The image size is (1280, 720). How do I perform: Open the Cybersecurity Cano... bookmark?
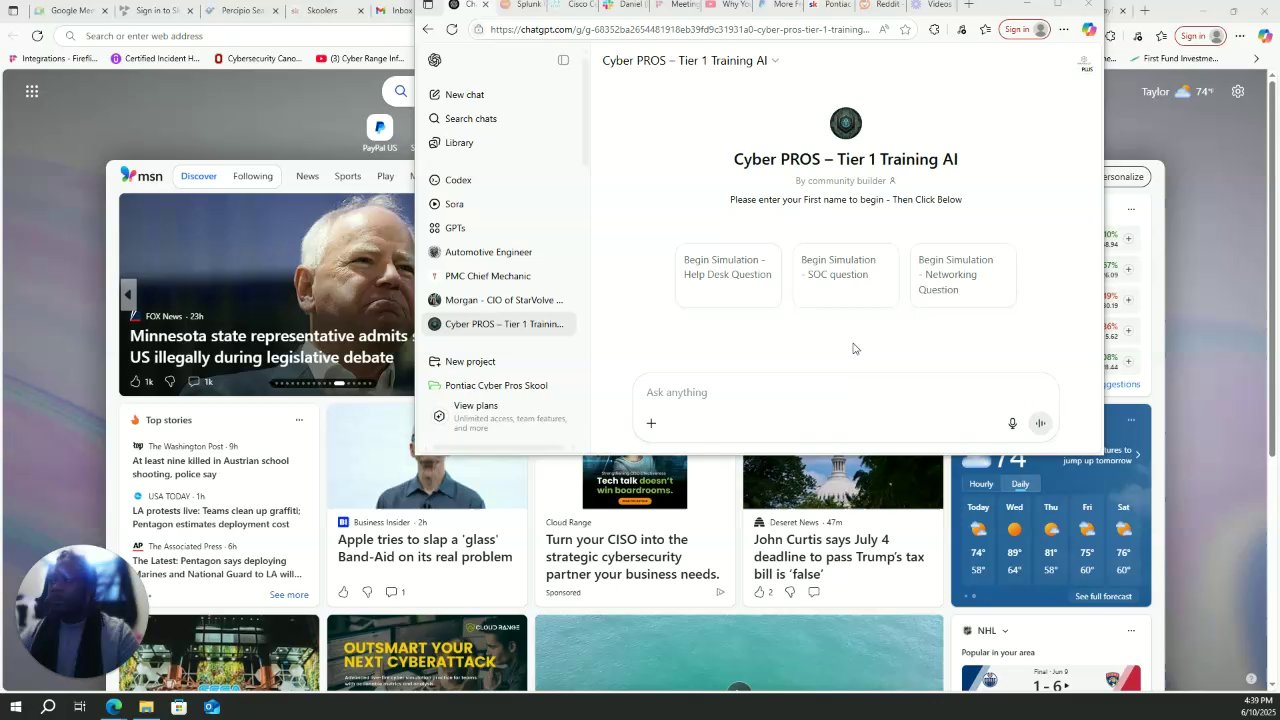point(258,59)
